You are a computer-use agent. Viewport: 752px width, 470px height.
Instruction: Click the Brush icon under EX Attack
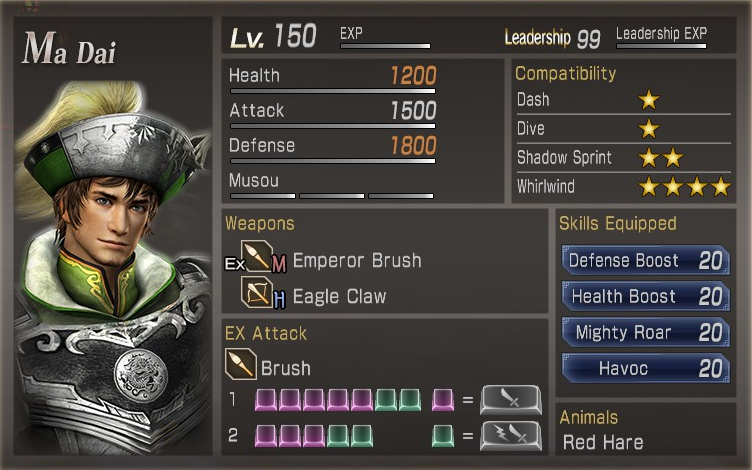(241, 364)
